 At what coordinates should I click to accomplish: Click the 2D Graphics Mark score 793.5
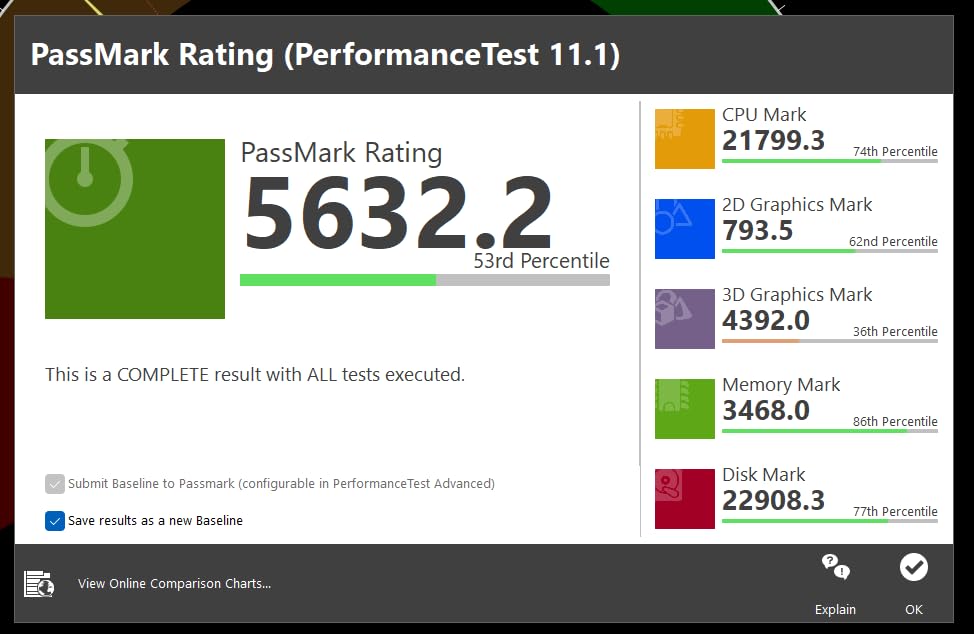pyautogui.click(x=758, y=230)
